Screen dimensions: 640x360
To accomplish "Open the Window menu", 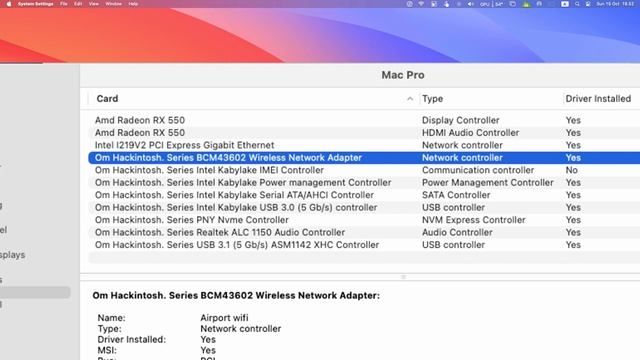I will (x=113, y=4).
